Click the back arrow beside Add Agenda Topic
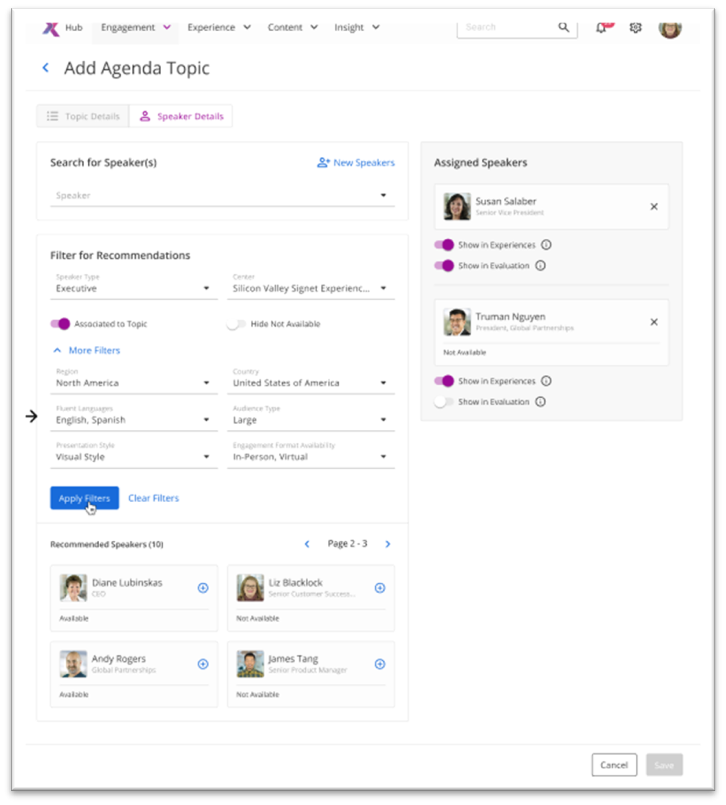This screenshot has height=805, width=726. (x=45, y=68)
